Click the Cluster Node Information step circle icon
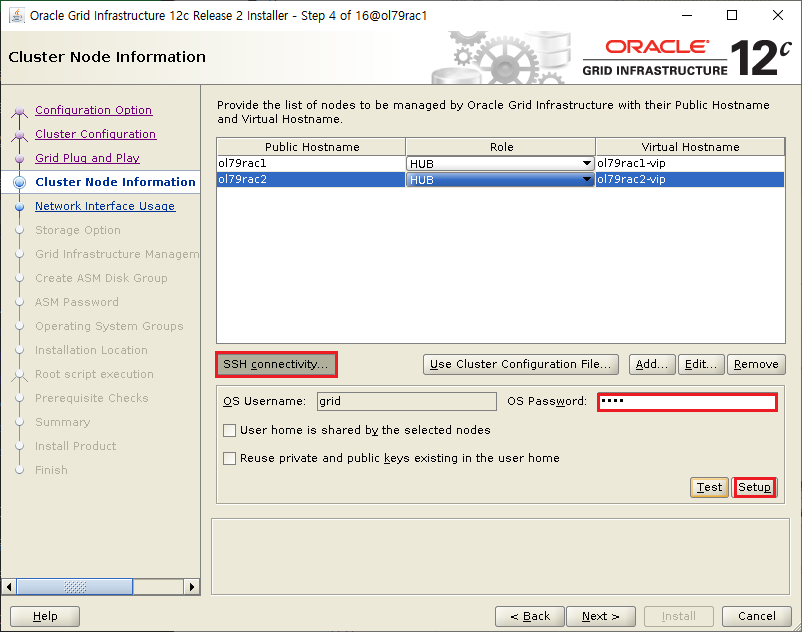802x632 pixels. [x=19, y=182]
